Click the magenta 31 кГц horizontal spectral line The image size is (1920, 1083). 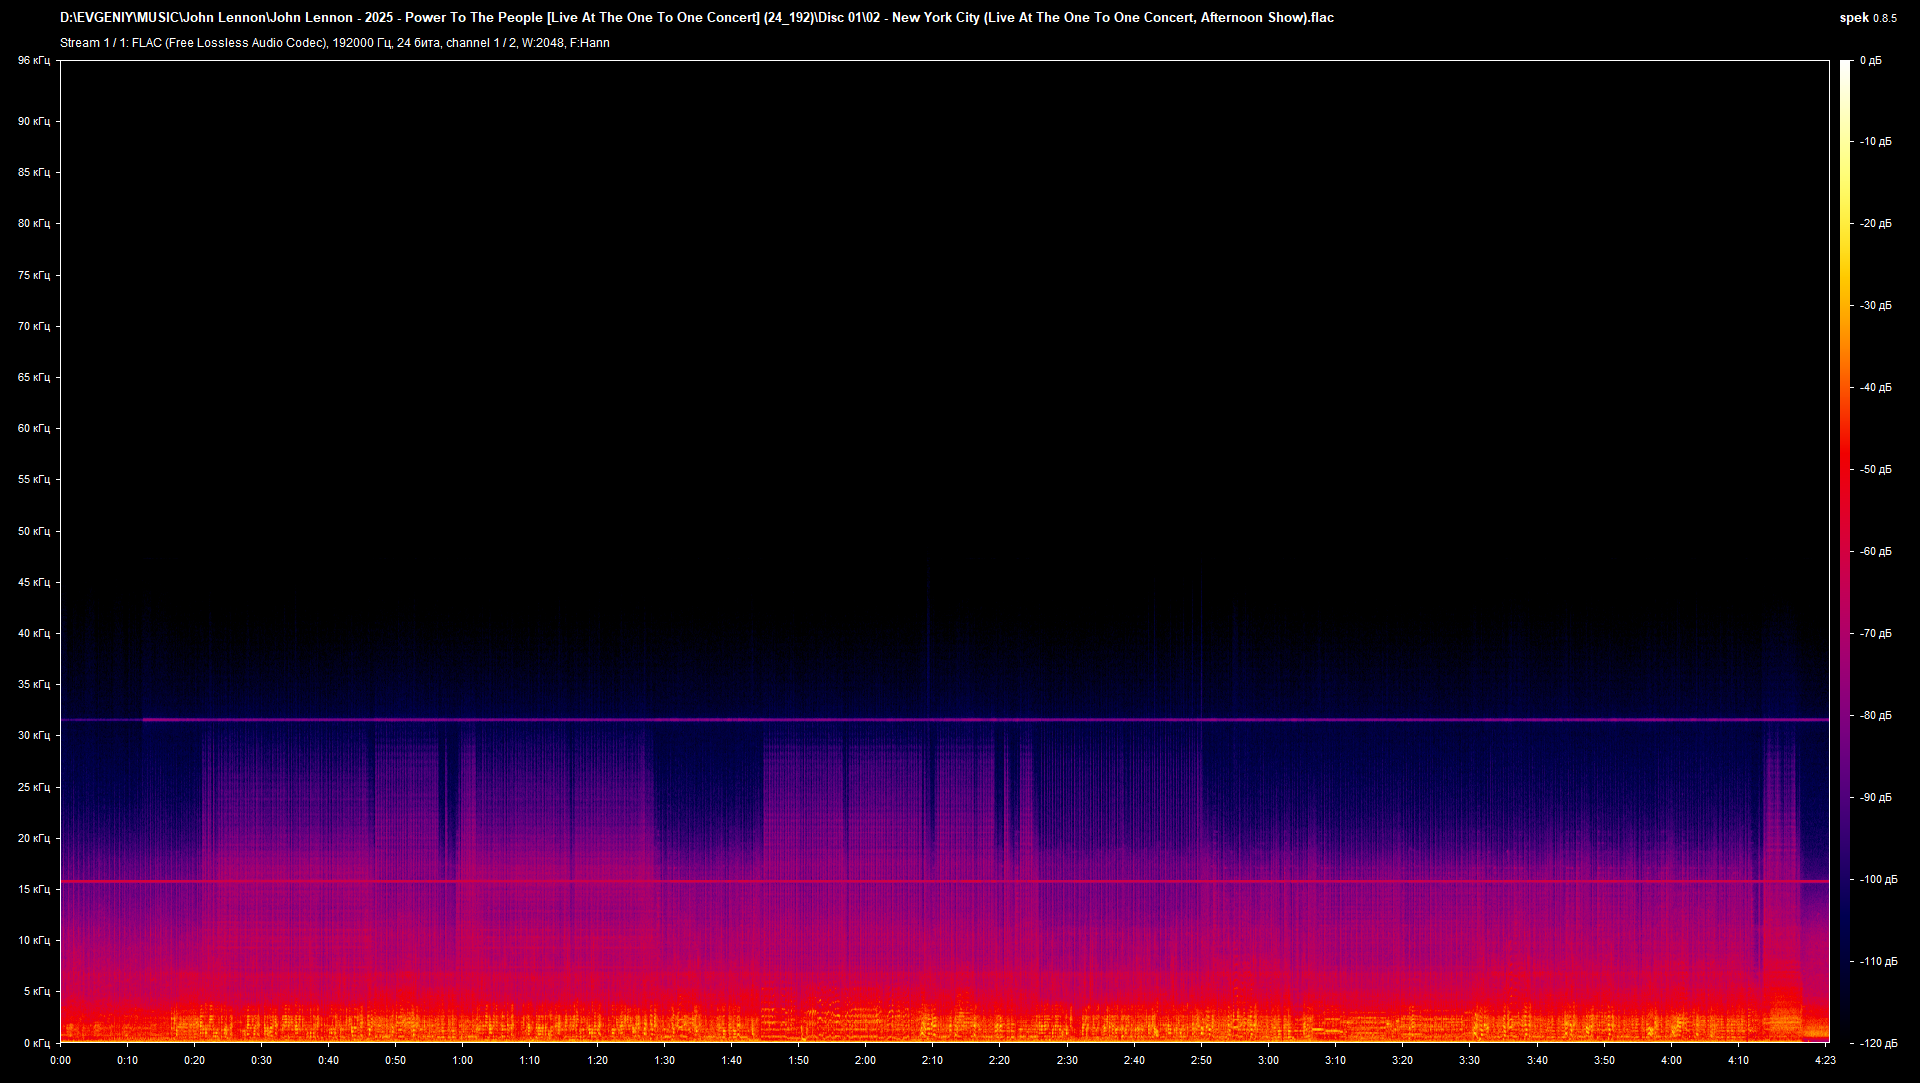(x=900, y=718)
